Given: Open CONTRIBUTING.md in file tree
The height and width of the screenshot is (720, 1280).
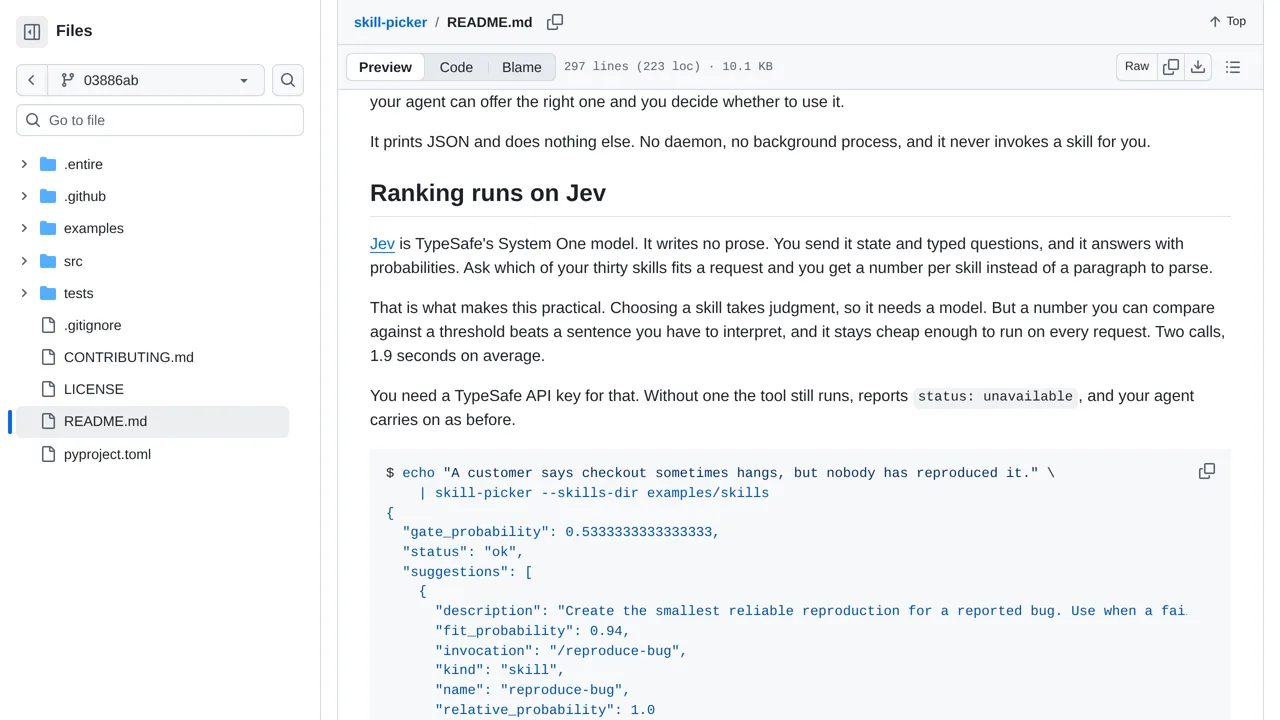Looking at the screenshot, I should [x=129, y=357].
